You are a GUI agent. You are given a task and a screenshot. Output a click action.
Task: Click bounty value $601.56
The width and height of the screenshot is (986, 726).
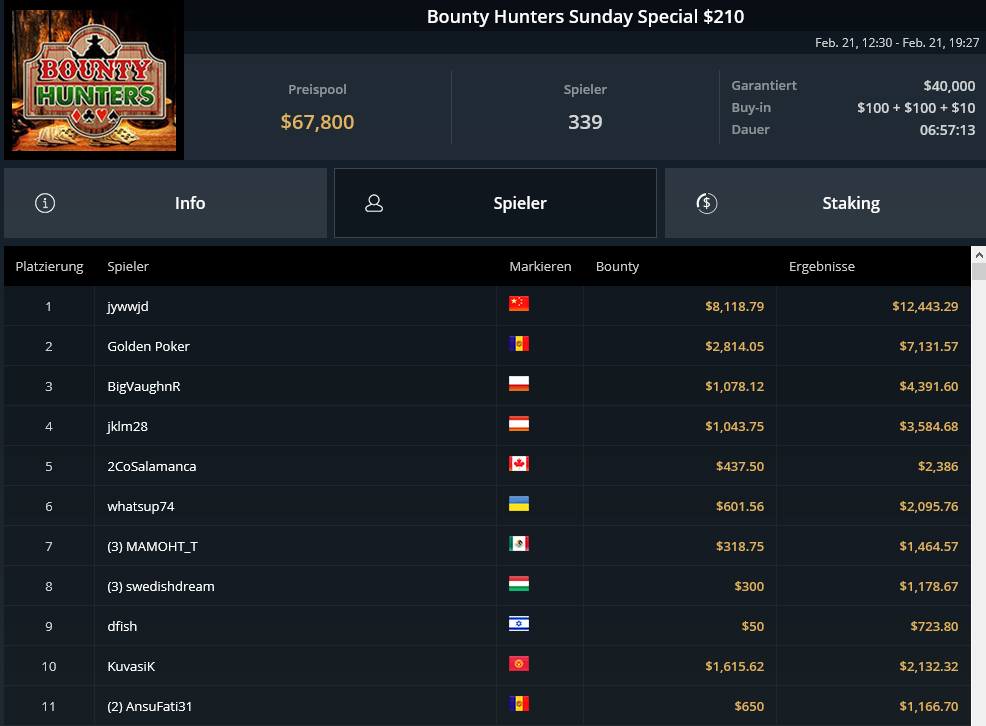740,507
